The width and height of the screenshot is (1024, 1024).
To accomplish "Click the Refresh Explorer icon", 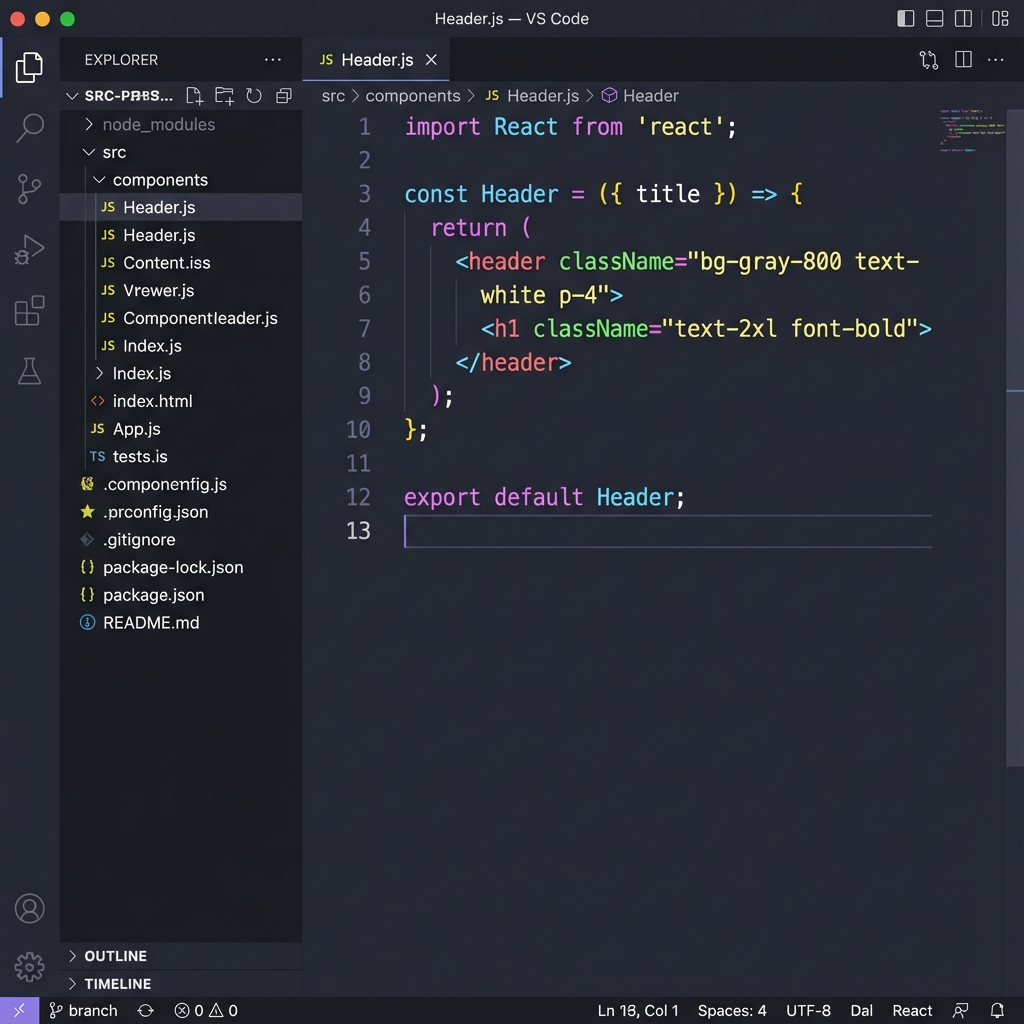I will (x=256, y=96).
